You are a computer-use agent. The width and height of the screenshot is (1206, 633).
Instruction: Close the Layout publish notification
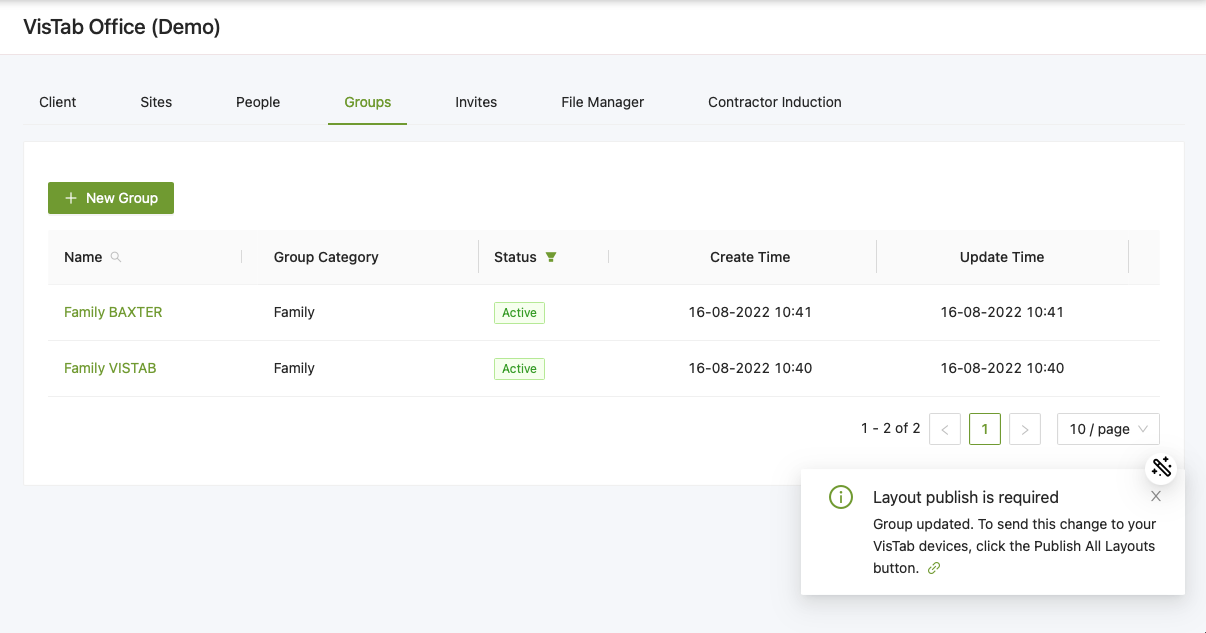[x=1156, y=496]
